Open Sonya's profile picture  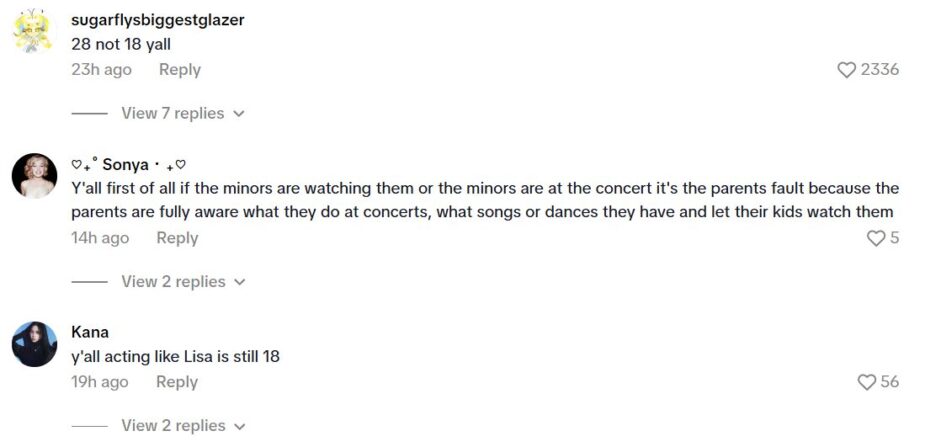(34, 177)
